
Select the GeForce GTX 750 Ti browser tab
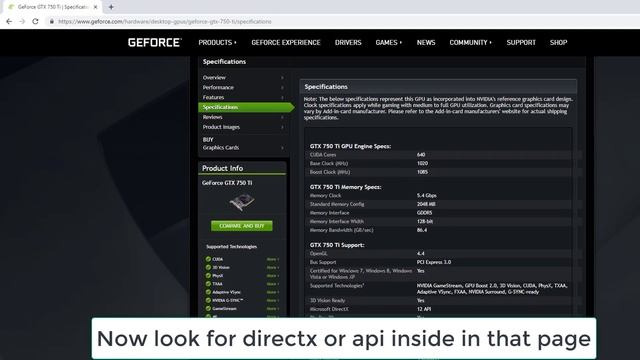click(52, 7)
